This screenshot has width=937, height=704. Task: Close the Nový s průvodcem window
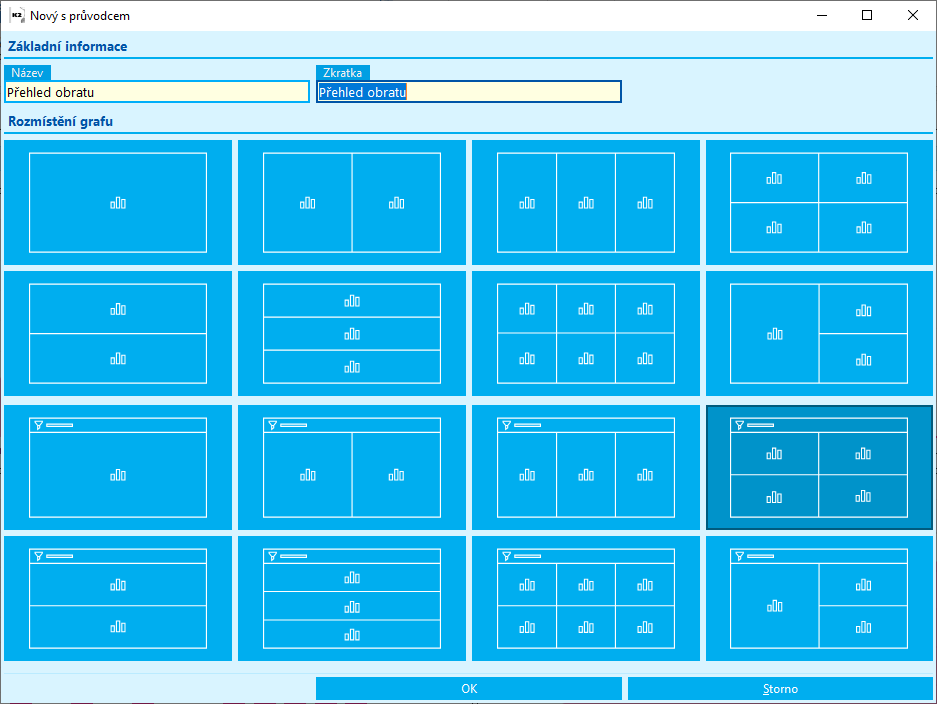pyautogui.click(x=912, y=16)
